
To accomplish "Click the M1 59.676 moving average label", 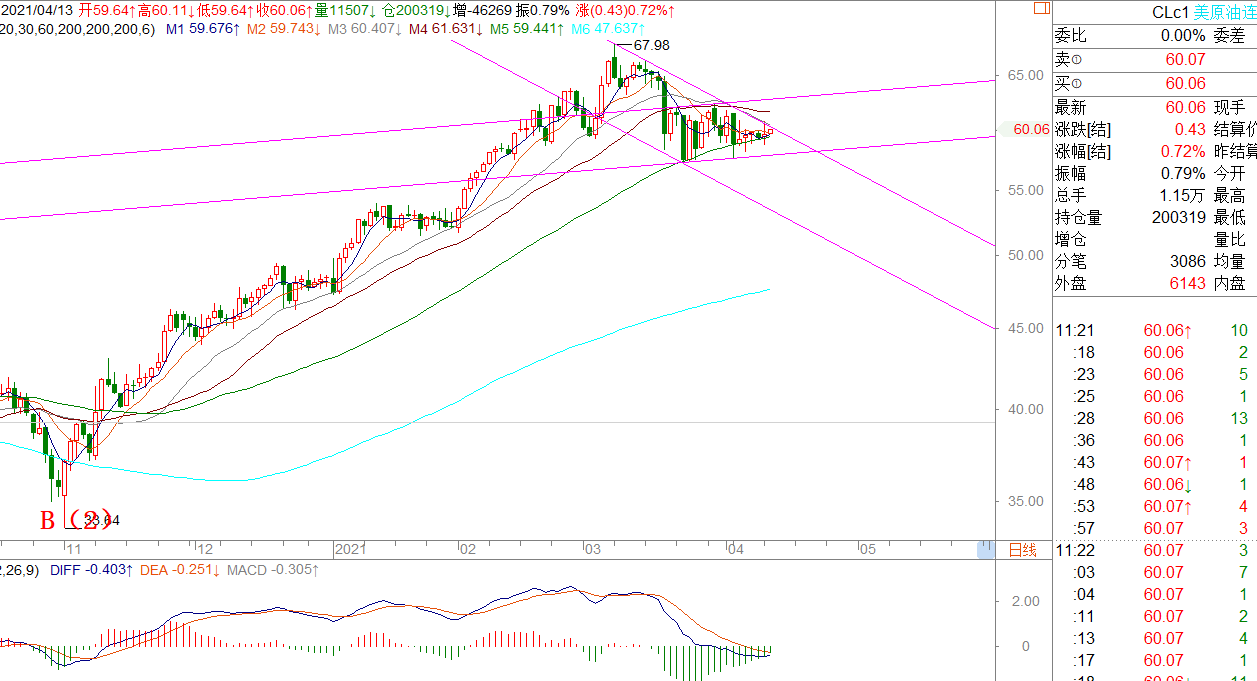I will point(202,30).
